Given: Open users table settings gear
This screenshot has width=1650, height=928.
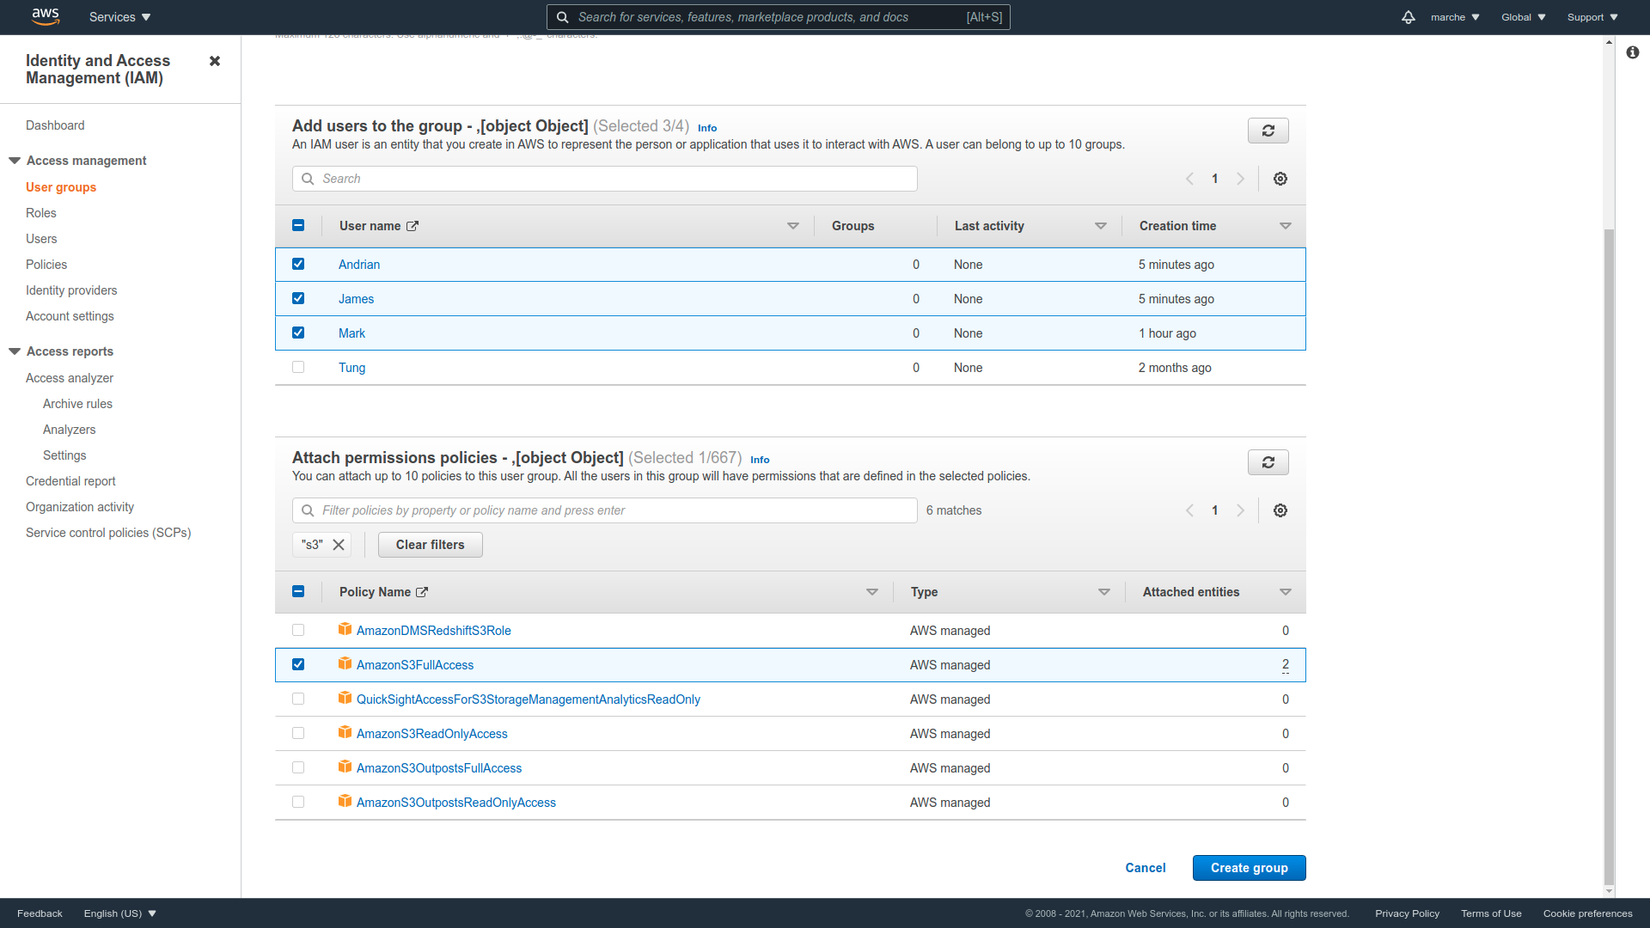Looking at the screenshot, I should tap(1280, 179).
